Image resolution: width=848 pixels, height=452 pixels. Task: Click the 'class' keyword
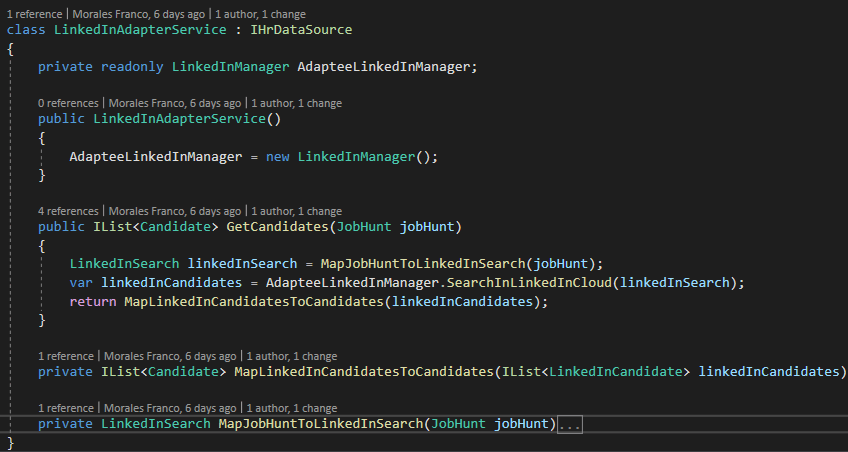coord(26,29)
